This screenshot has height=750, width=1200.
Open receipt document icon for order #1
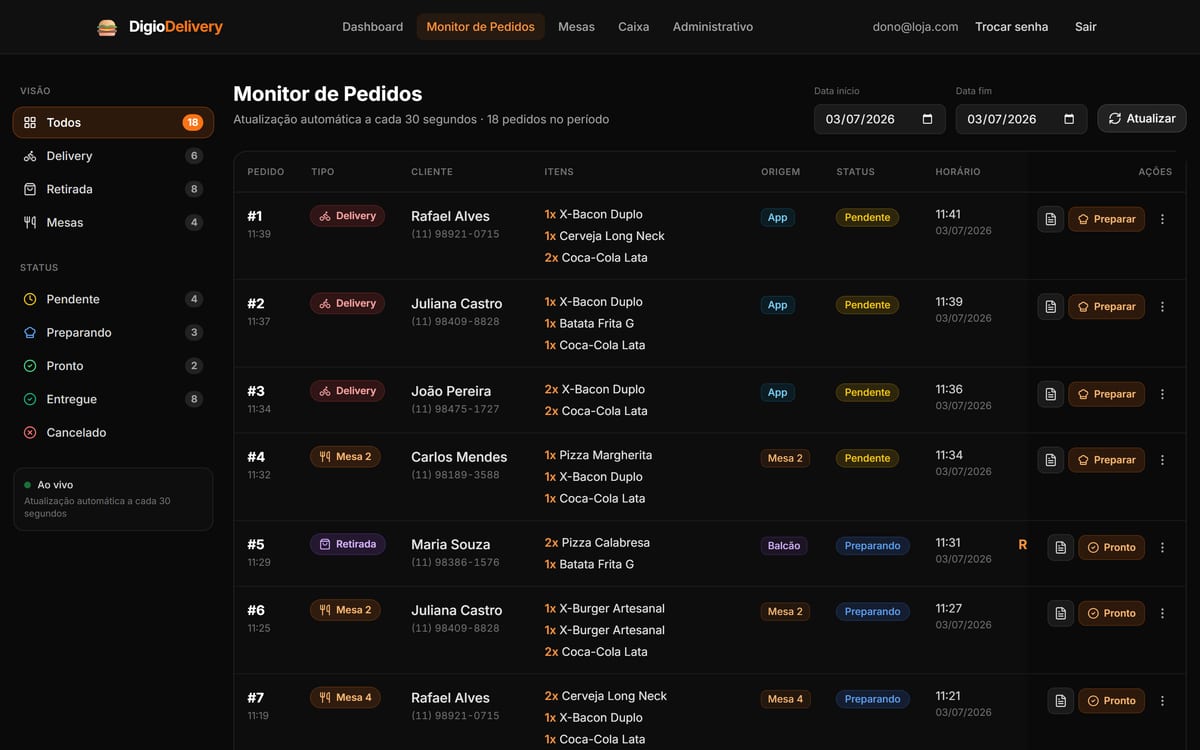[1050, 219]
